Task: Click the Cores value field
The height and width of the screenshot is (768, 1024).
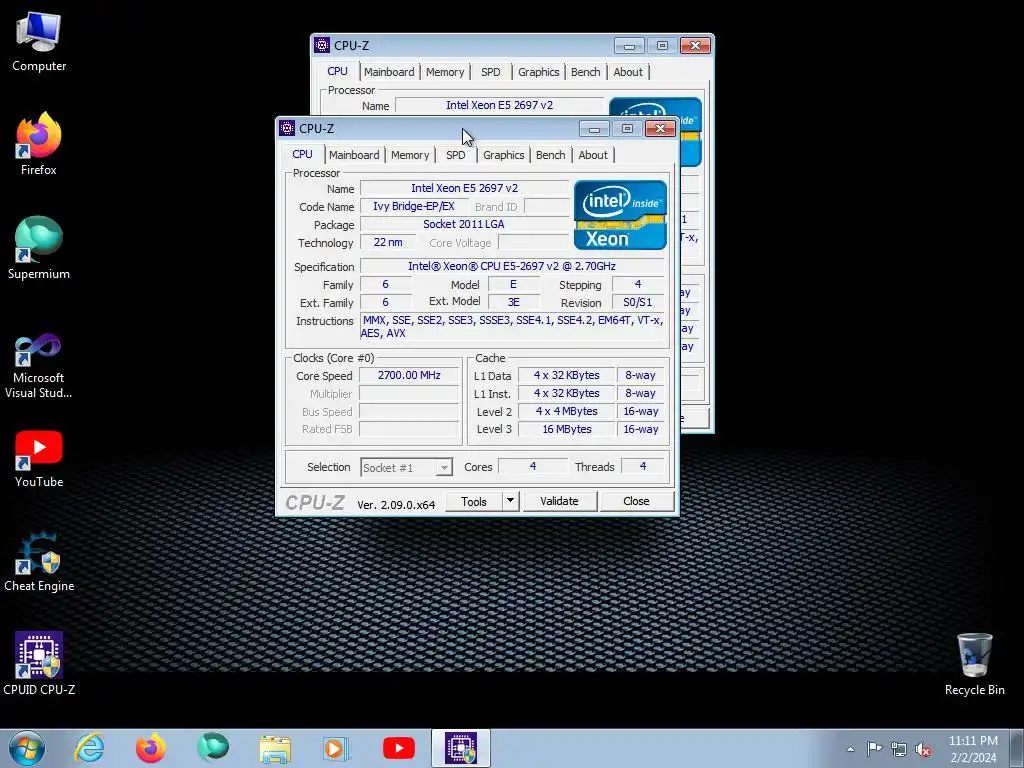Action: (x=533, y=466)
